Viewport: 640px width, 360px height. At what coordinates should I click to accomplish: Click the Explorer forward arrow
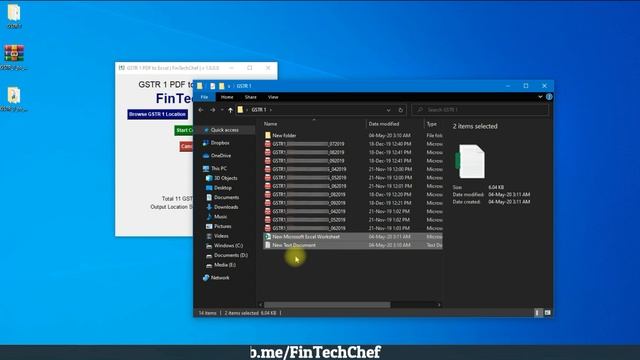213,110
